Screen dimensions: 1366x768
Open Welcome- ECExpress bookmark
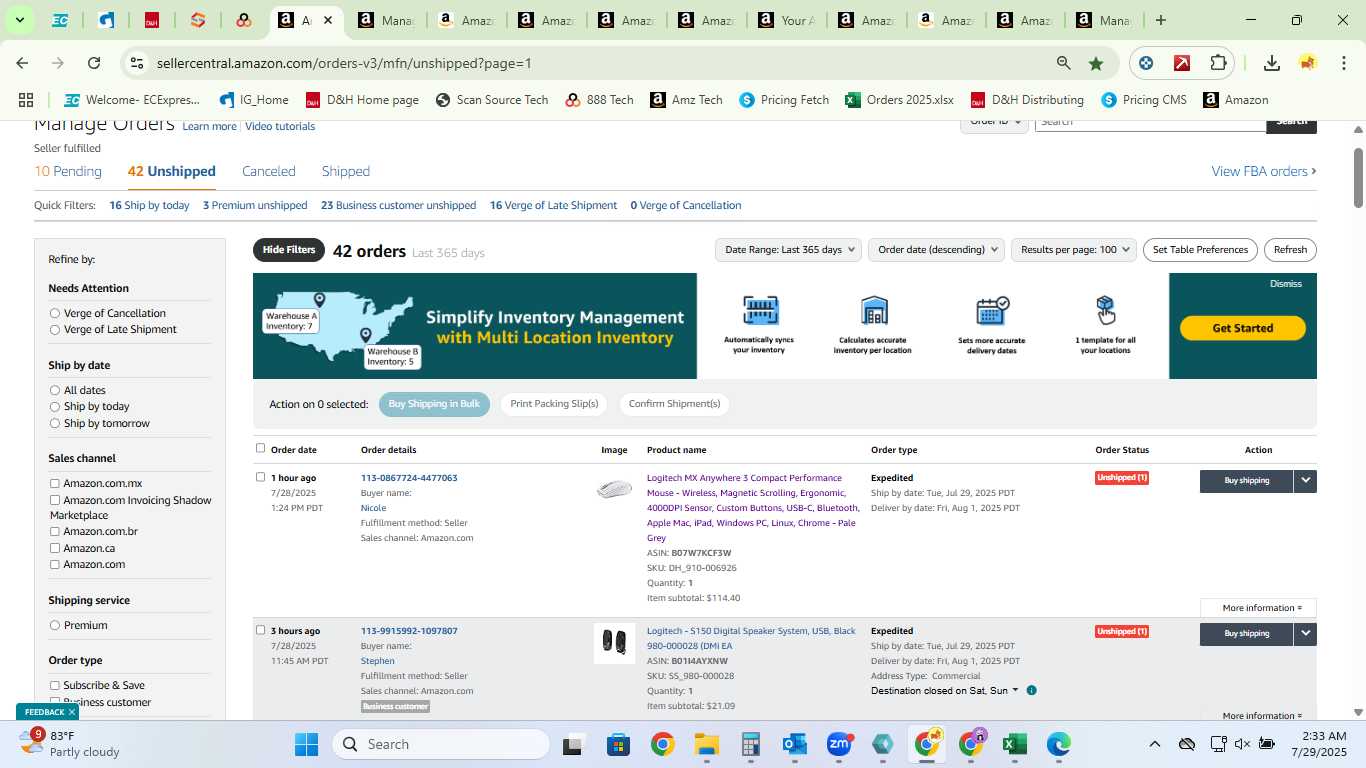[132, 100]
